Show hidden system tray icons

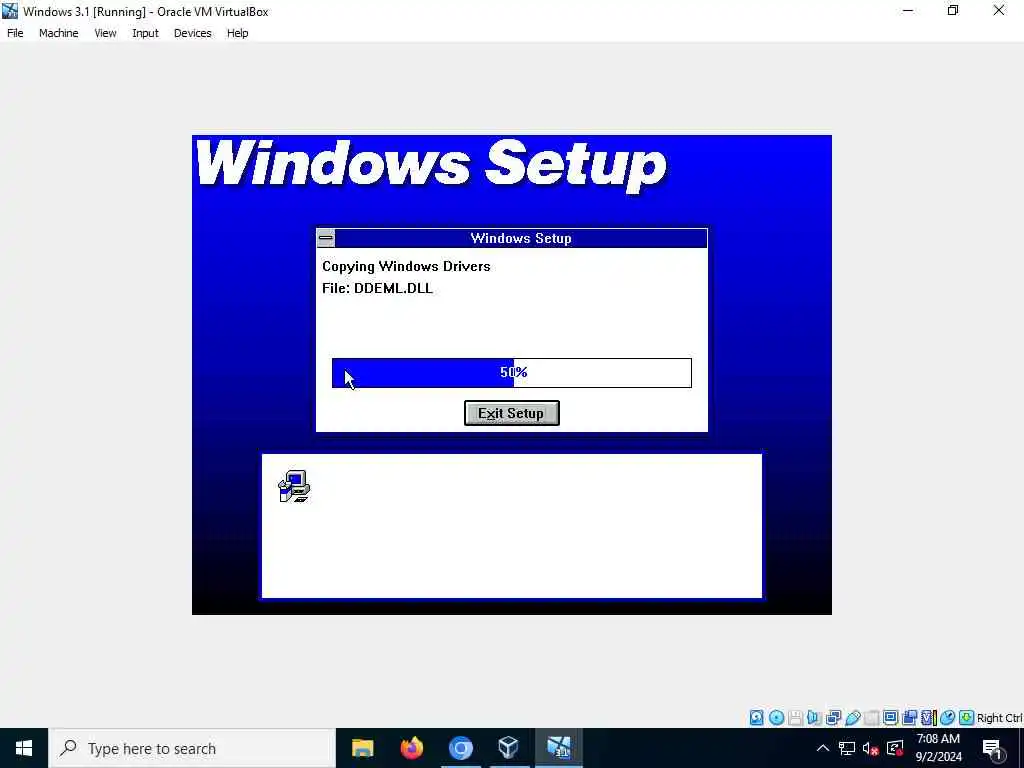[823, 748]
